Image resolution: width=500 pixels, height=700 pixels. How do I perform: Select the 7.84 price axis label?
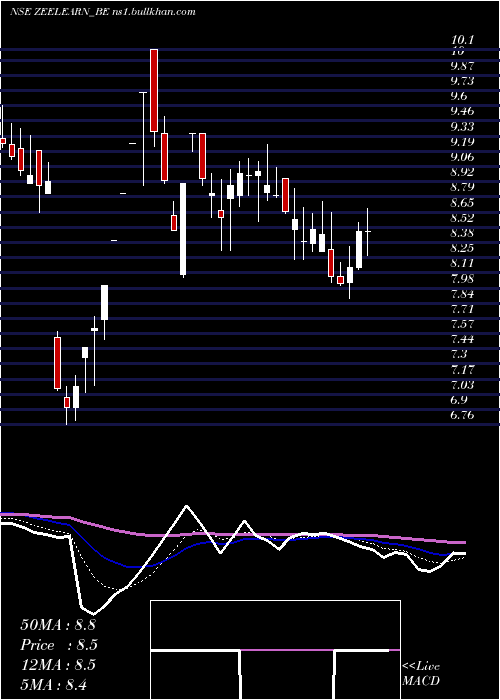(x=462, y=294)
